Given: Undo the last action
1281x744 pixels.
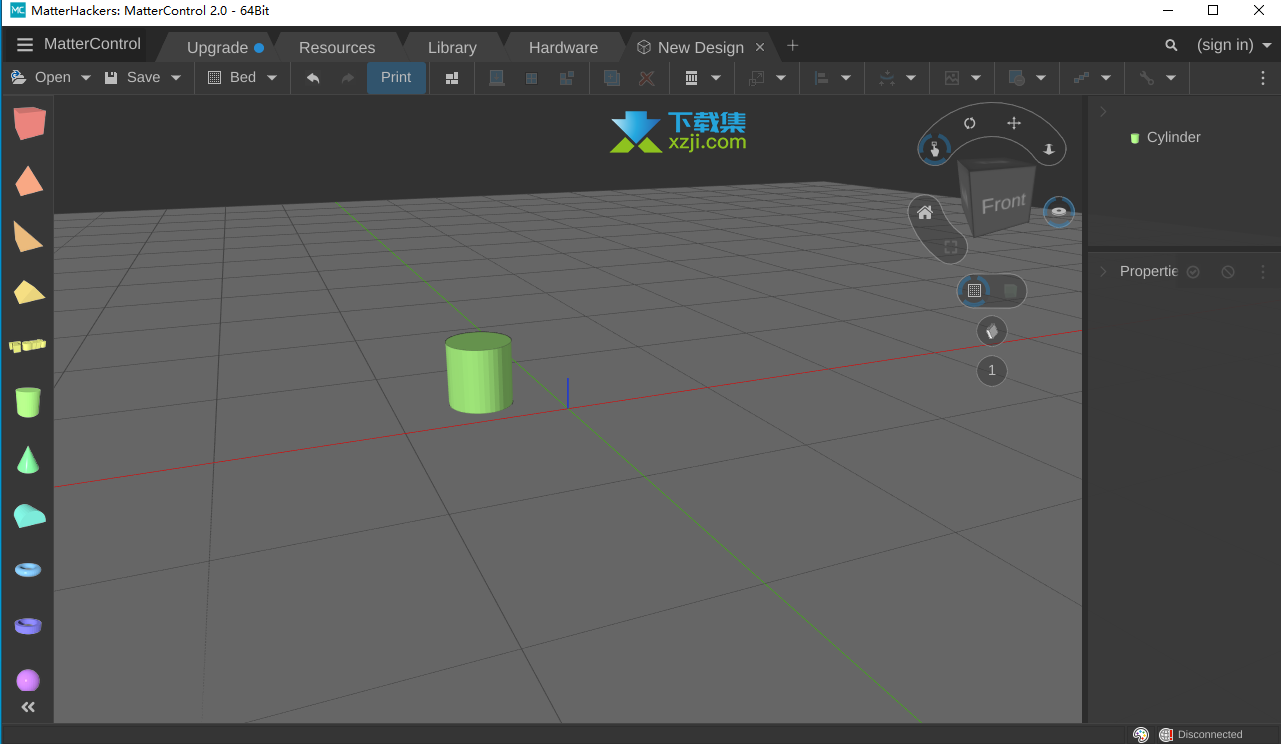Looking at the screenshot, I should click(313, 77).
